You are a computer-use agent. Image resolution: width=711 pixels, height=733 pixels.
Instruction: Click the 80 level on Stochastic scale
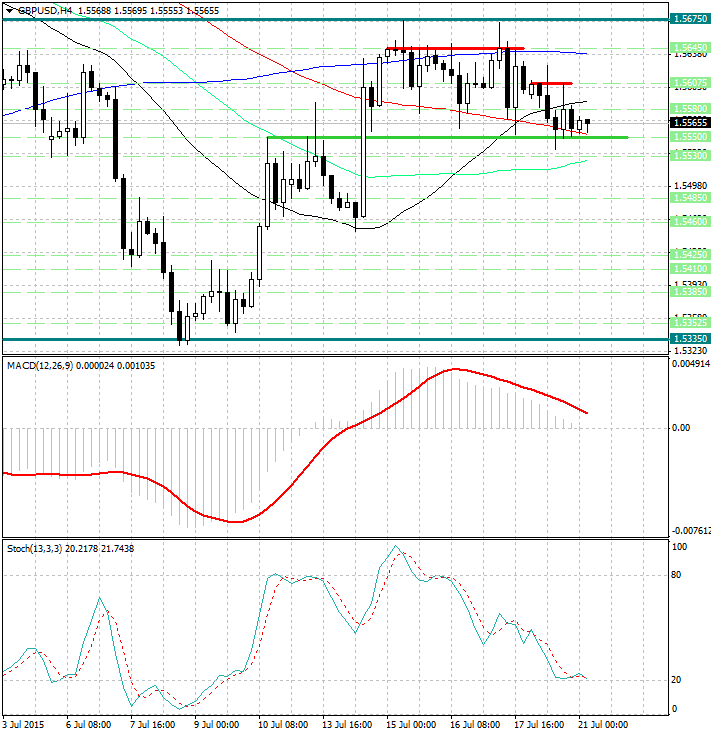click(676, 575)
